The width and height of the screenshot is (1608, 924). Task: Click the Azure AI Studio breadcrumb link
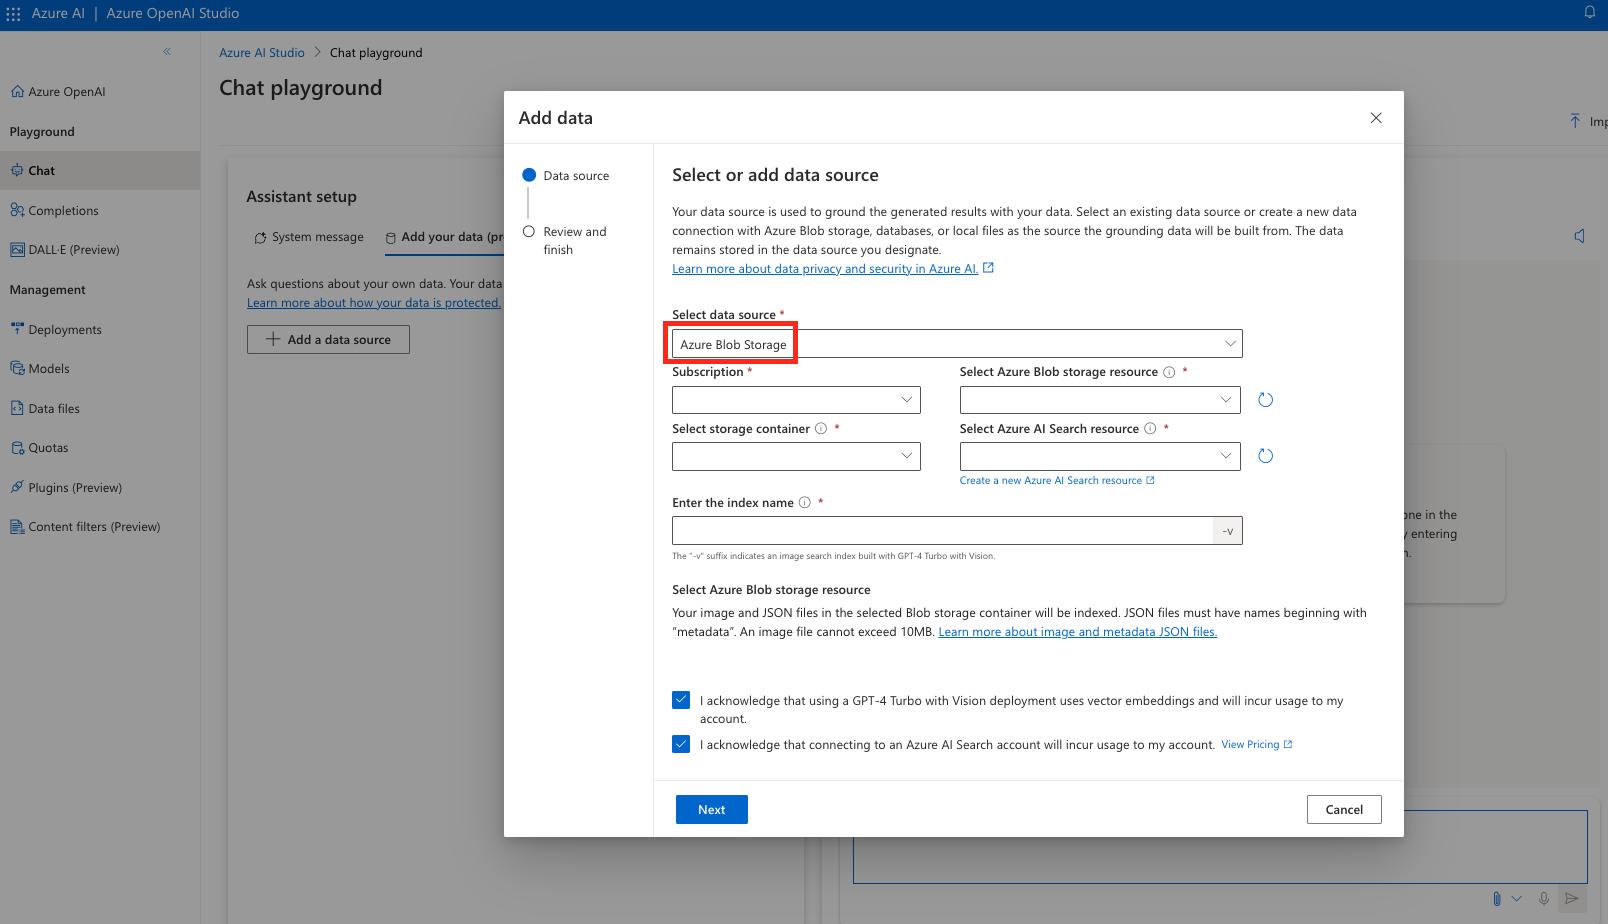pyautogui.click(x=262, y=53)
